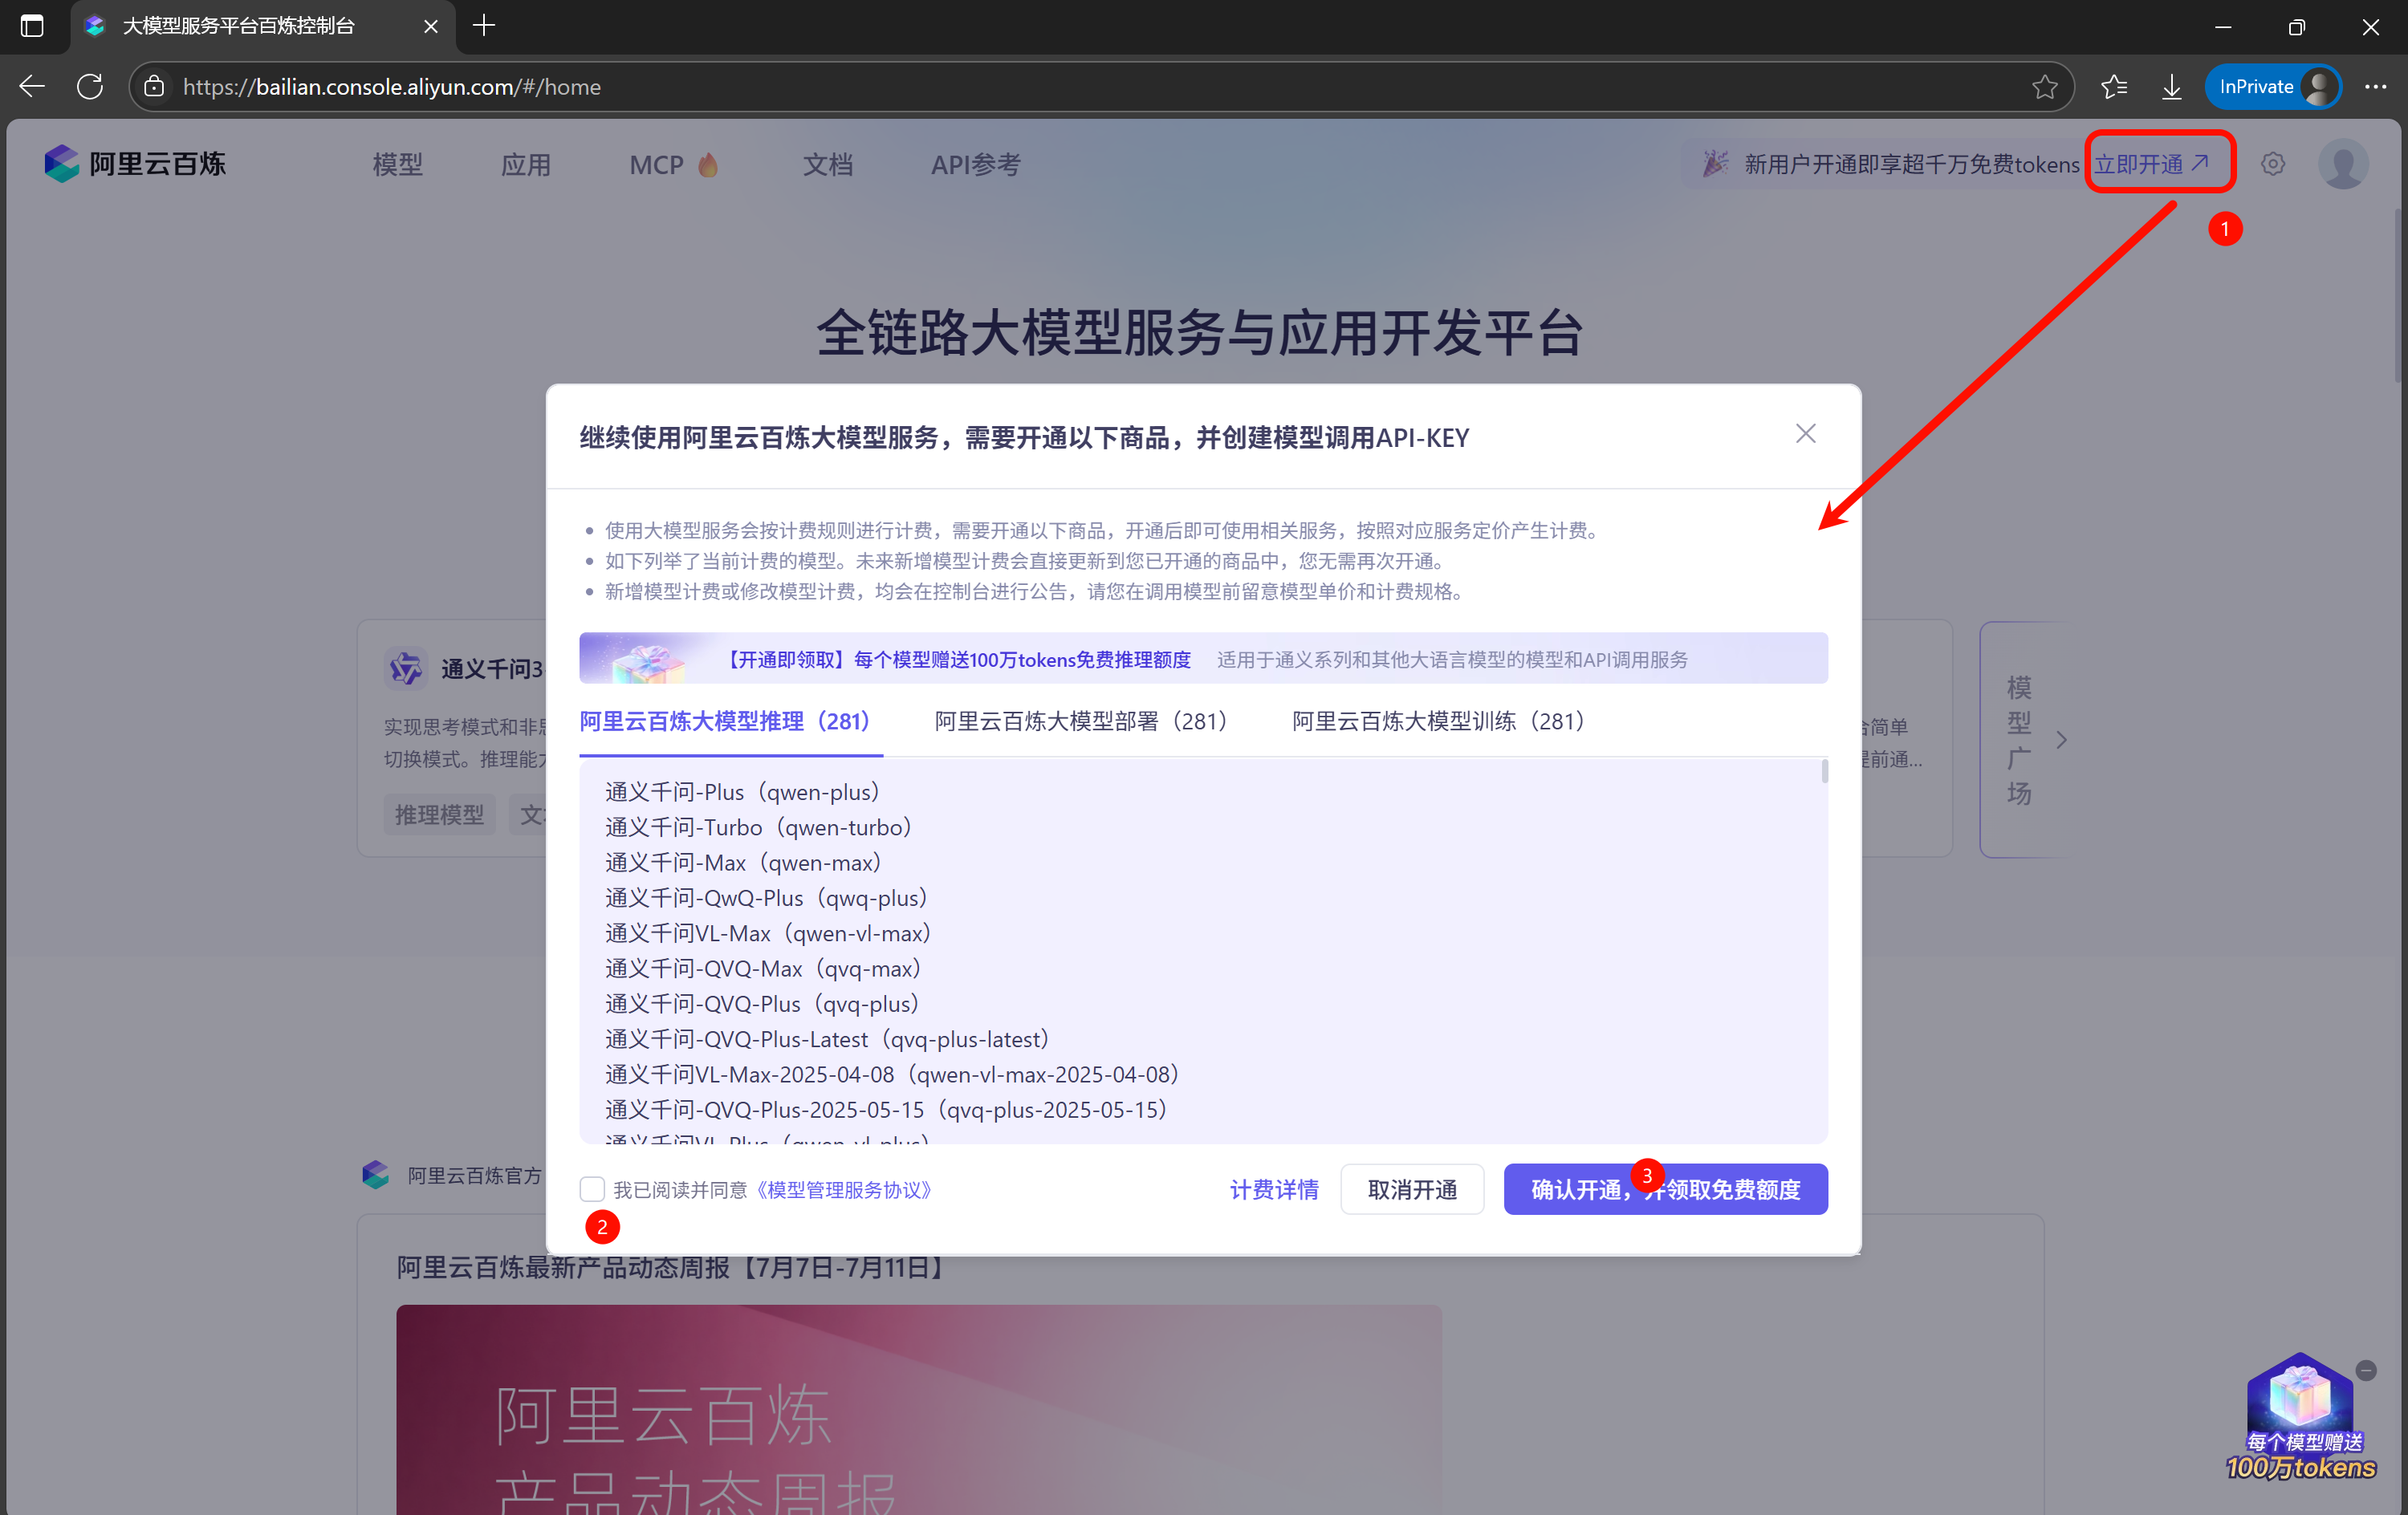Add page to favorites star icon
Image resolution: width=2408 pixels, height=1515 pixels.
coord(2044,87)
